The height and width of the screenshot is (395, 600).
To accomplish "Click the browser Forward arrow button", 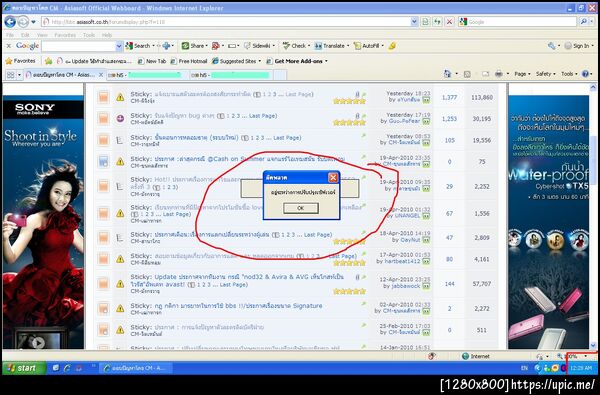I will coord(23,22).
